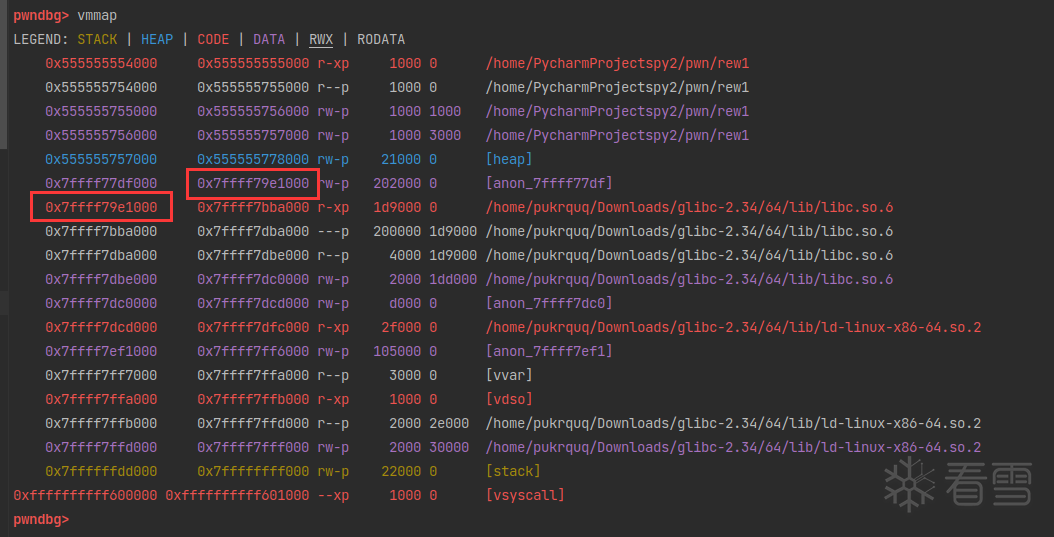This screenshot has width=1054, height=537.
Task: Select the r-xp rew1 file path
Action: click(617, 64)
